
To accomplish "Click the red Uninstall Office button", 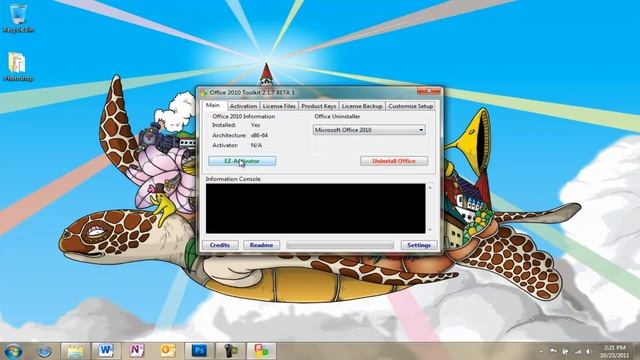I will pyautogui.click(x=394, y=161).
